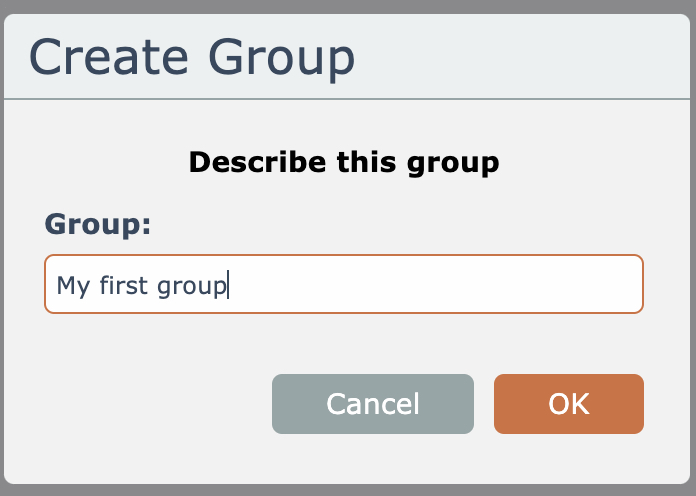The image size is (696, 496).
Task: Focus the Group name input field
Action: (343, 285)
